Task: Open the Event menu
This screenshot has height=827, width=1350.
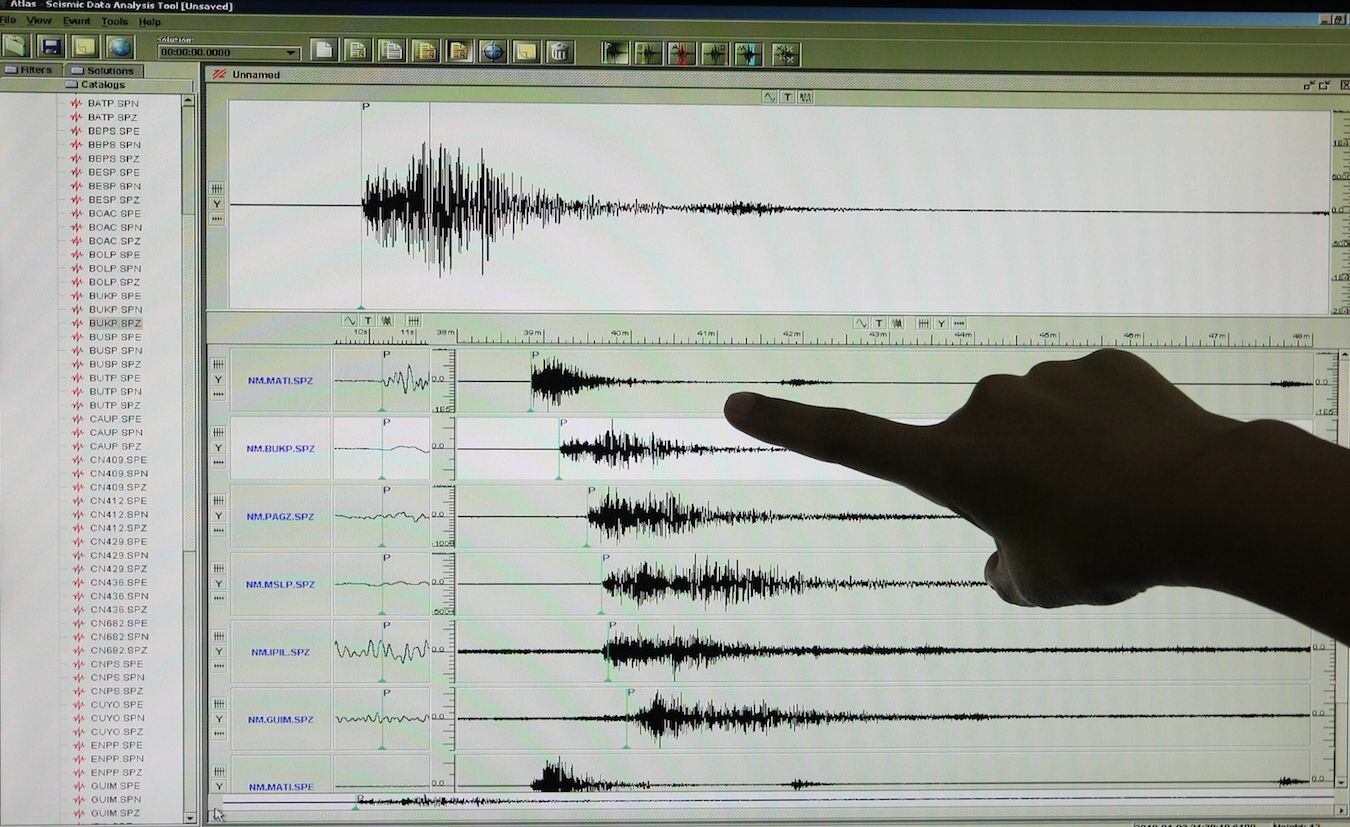Action: (76, 21)
